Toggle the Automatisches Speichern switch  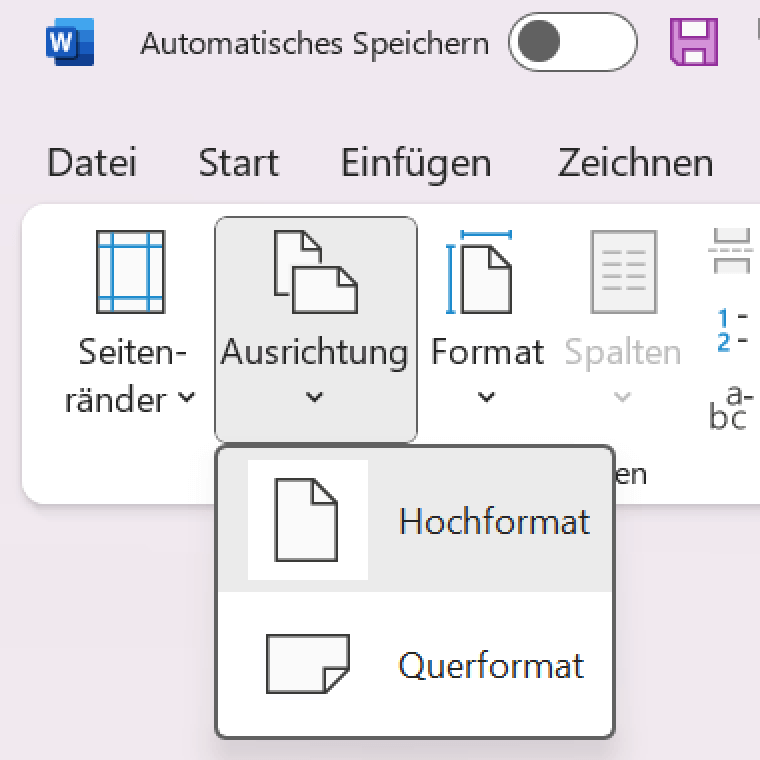572,42
